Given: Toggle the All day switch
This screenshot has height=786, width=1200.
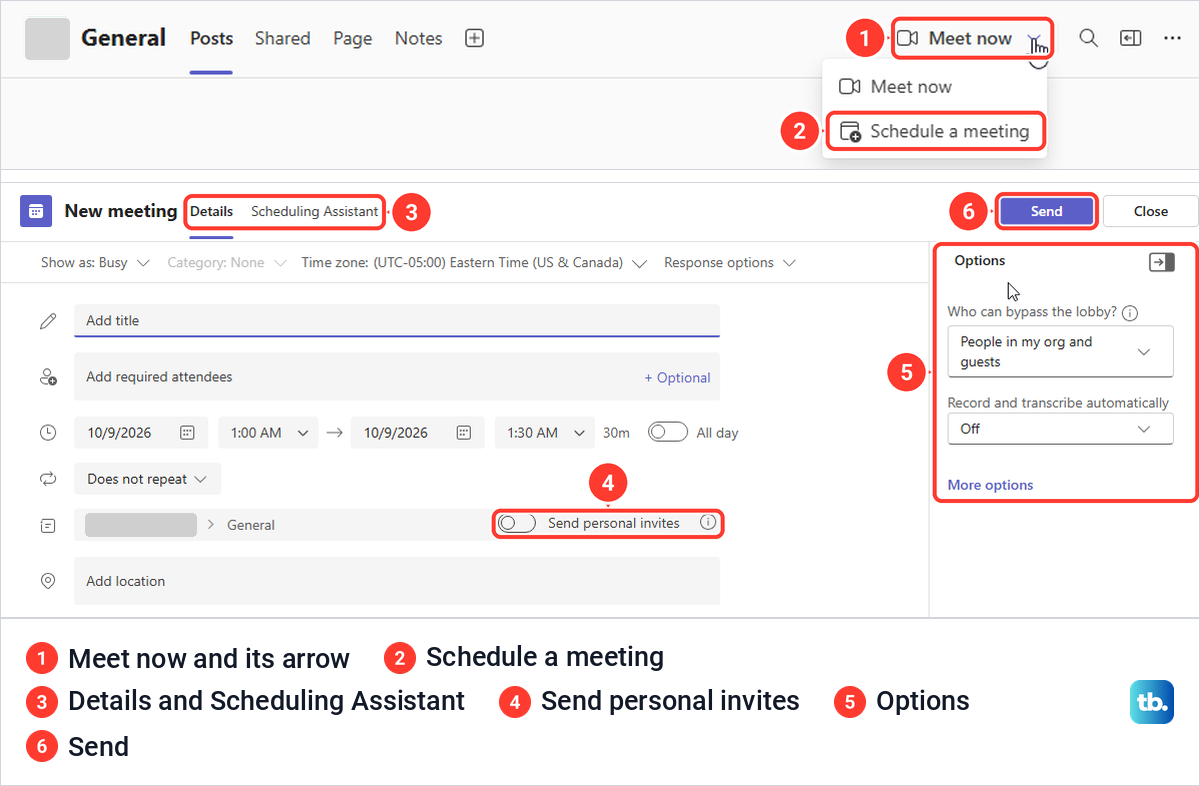Looking at the screenshot, I should pyautogui.click(x=668, y=432).
